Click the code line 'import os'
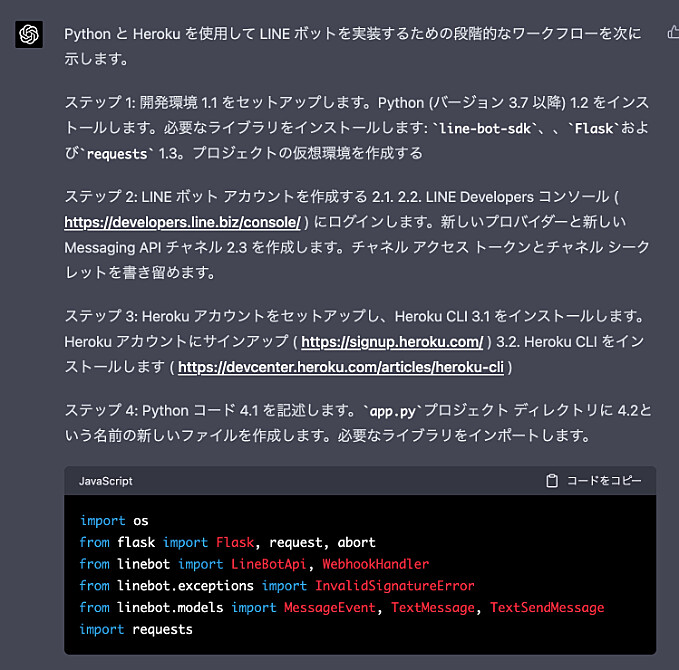Screen dimensions: 679x670 (114, 521)
